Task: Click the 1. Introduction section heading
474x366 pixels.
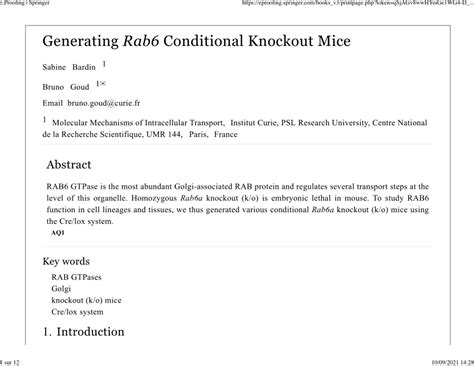Action: pyautogui.click(x=83, y=332)
